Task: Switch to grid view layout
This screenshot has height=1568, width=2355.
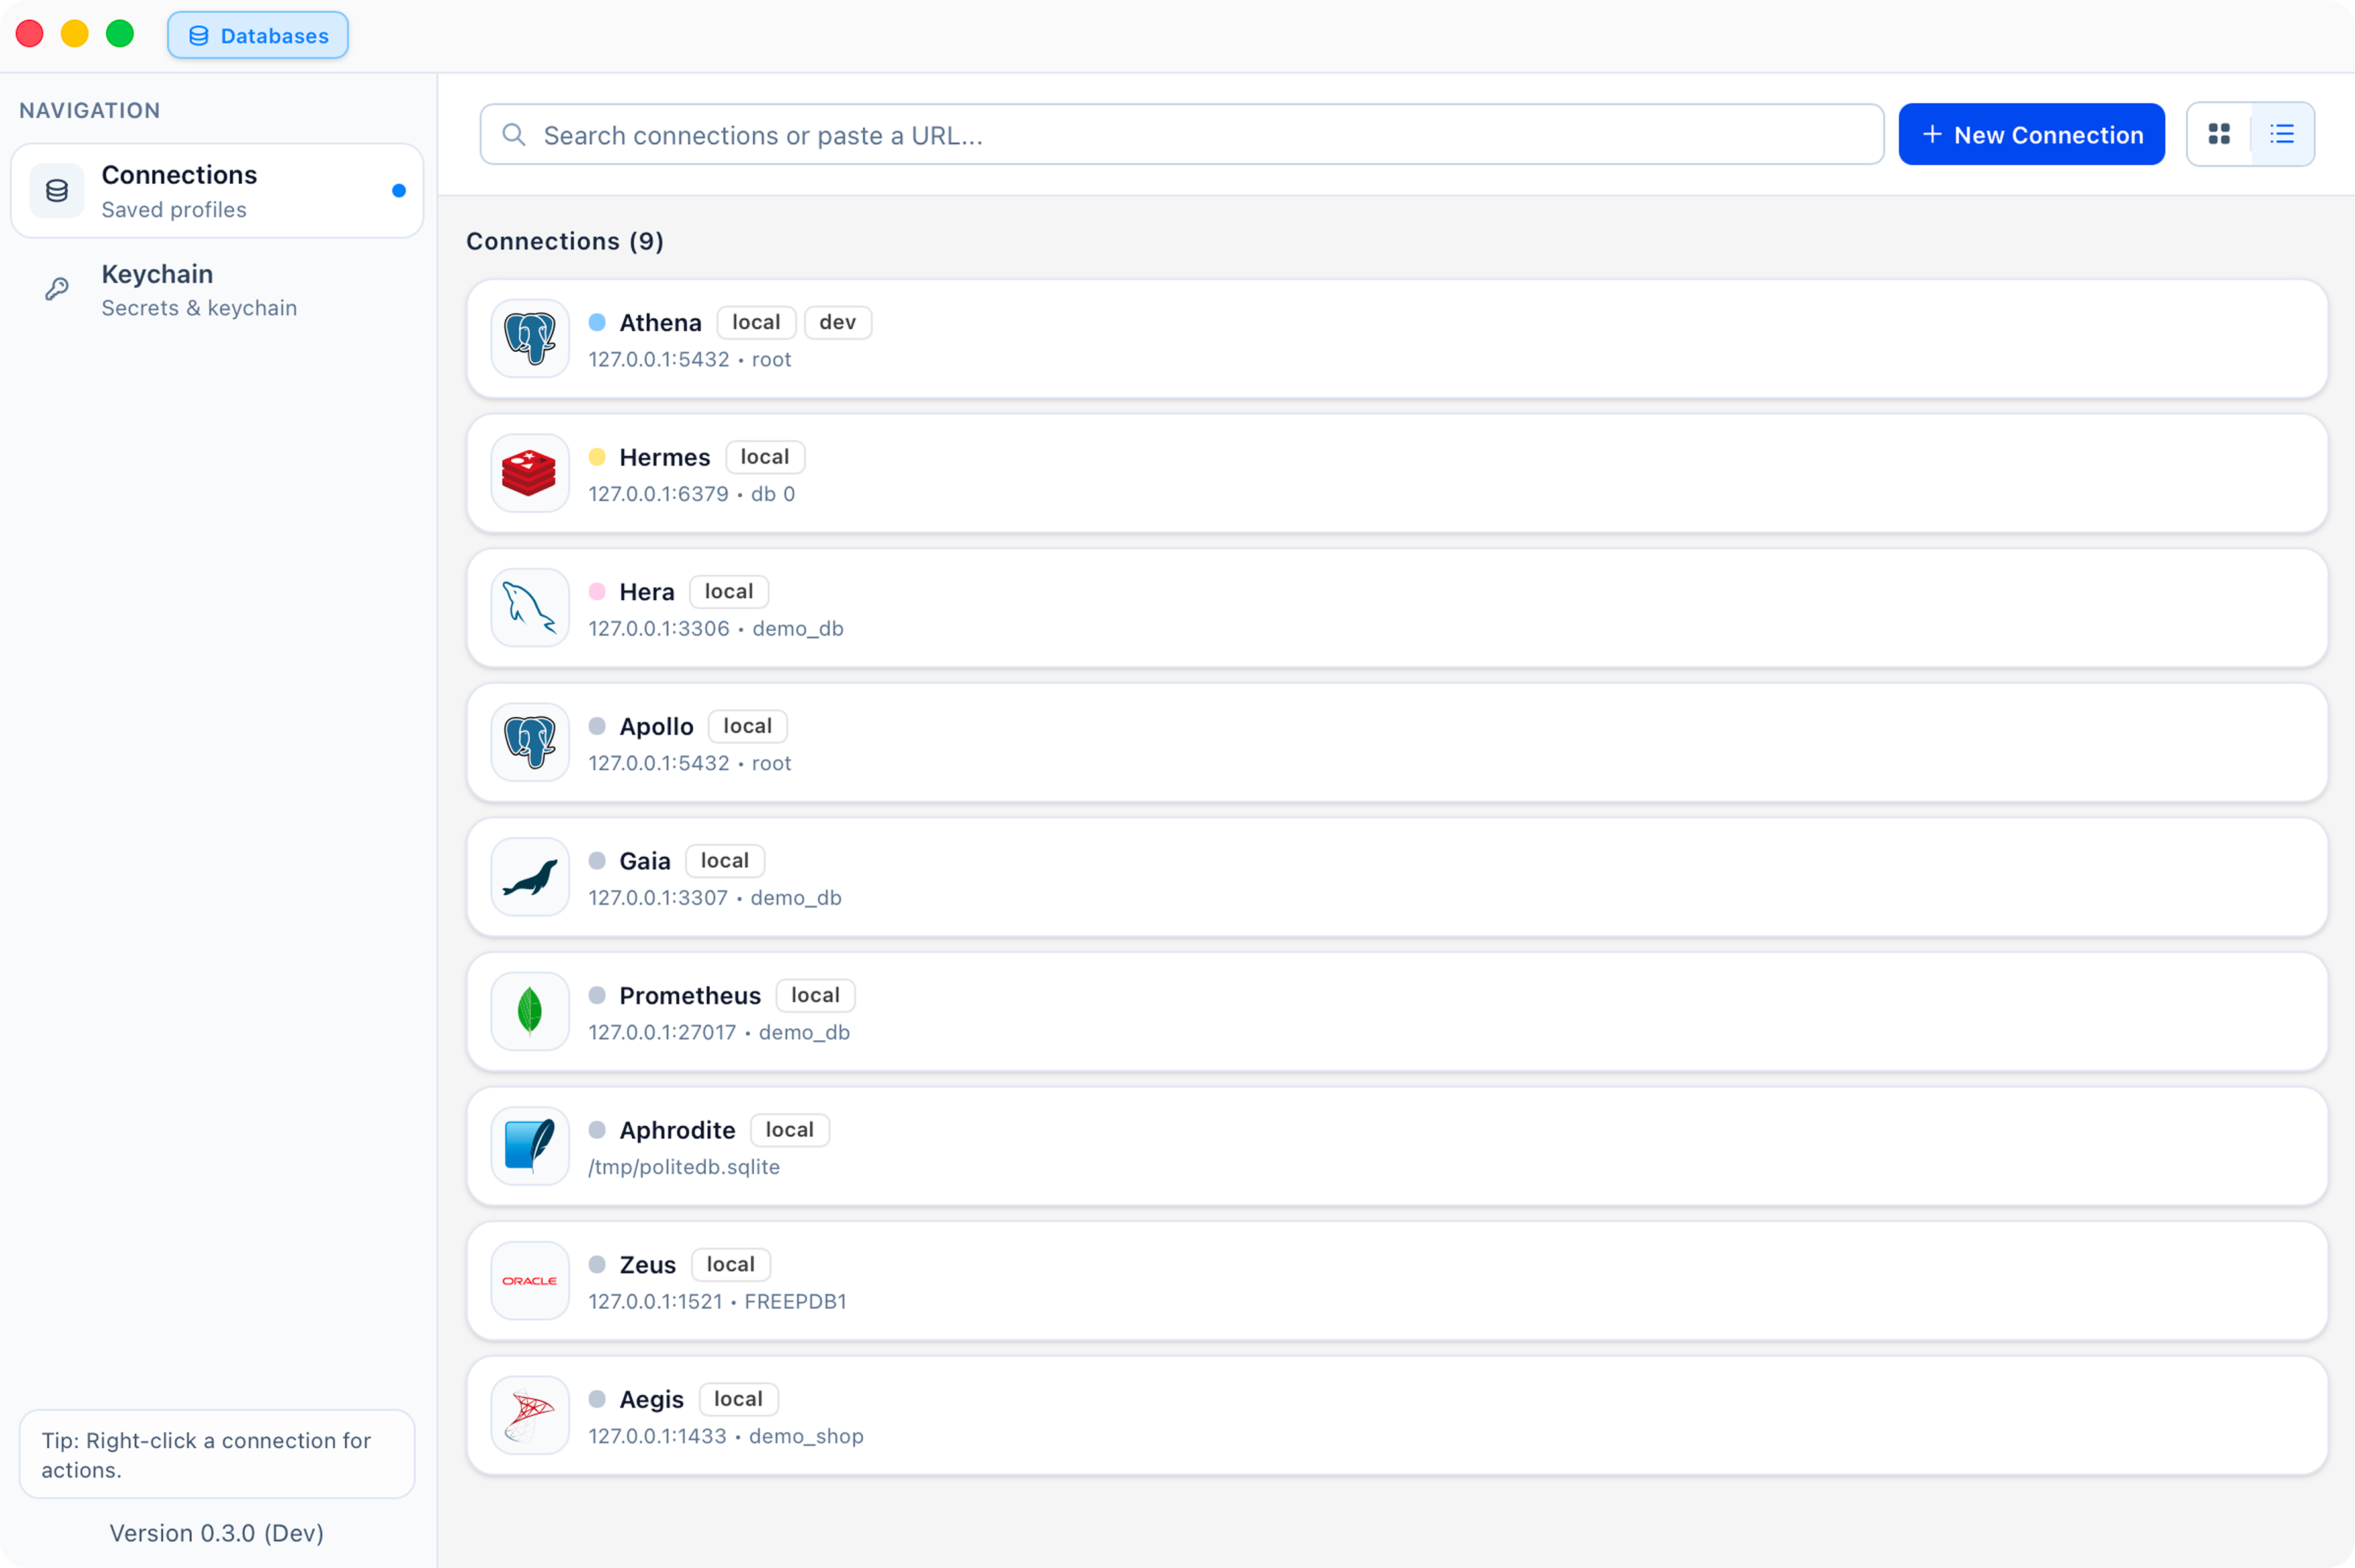Action: pyautogui.click(x=2219, y=134)
